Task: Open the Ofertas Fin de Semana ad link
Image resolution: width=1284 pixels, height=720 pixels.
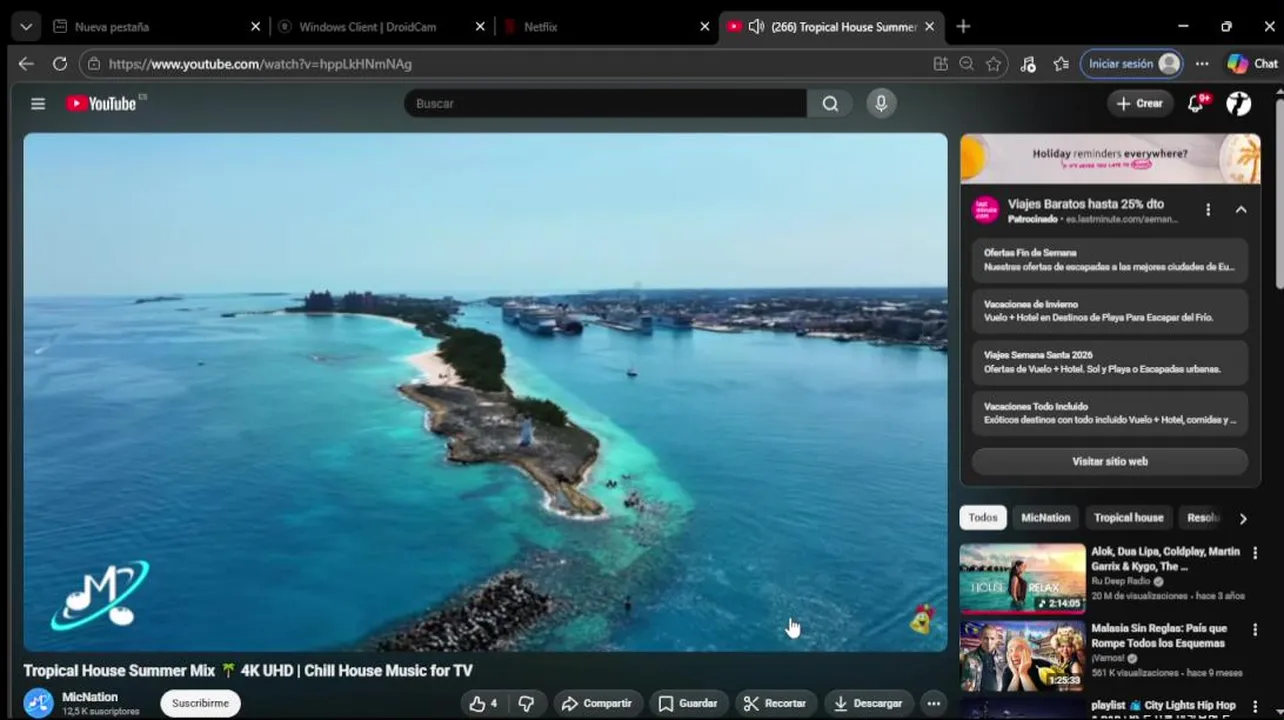Action: 1110,260
